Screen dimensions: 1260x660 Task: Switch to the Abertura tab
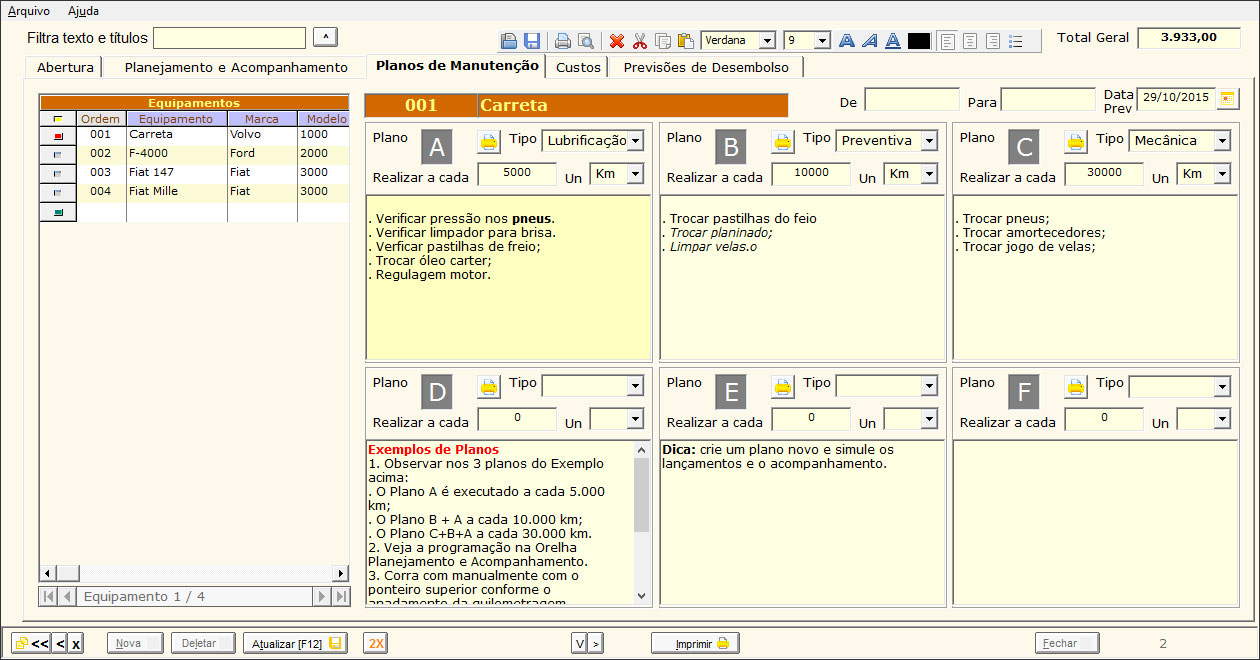(x=65, y=68)
